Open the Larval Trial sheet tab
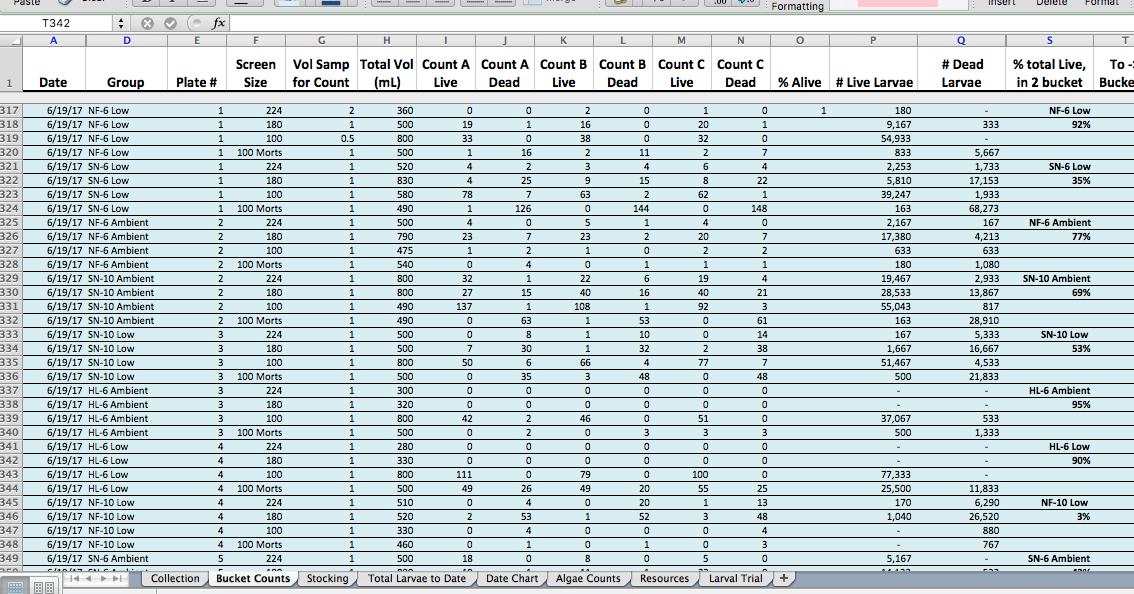The image size is (1134, 594). [x=736, y=578]
